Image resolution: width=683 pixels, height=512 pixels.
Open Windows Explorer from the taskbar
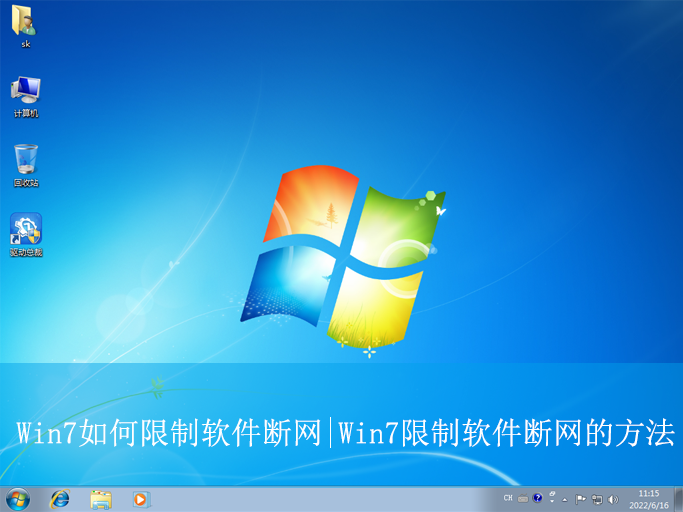[100, 498]
